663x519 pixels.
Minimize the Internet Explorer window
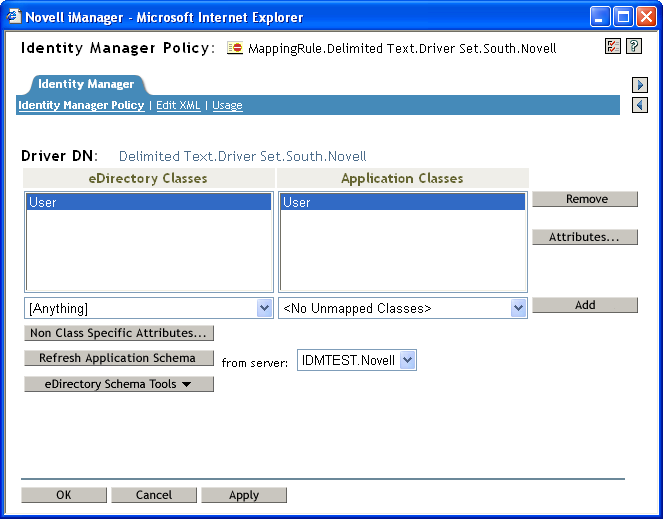(x=599, y=17)
